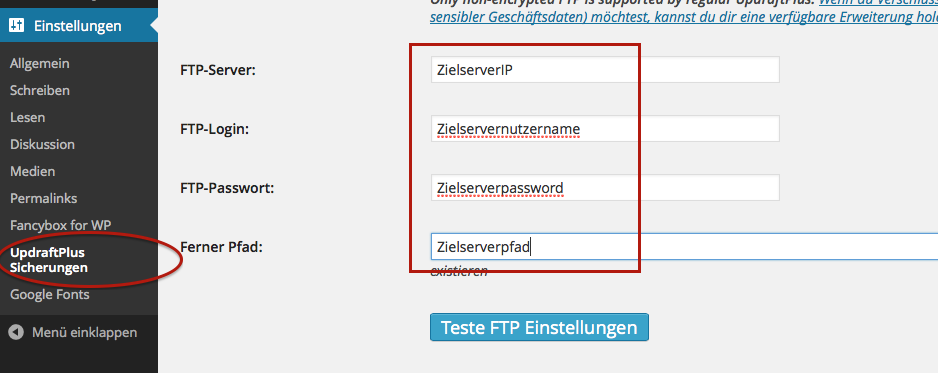The width and height of the screenshot is (938, 373).
Task: Click Teste FTP Einstellungen button
Action: (539, 328)
